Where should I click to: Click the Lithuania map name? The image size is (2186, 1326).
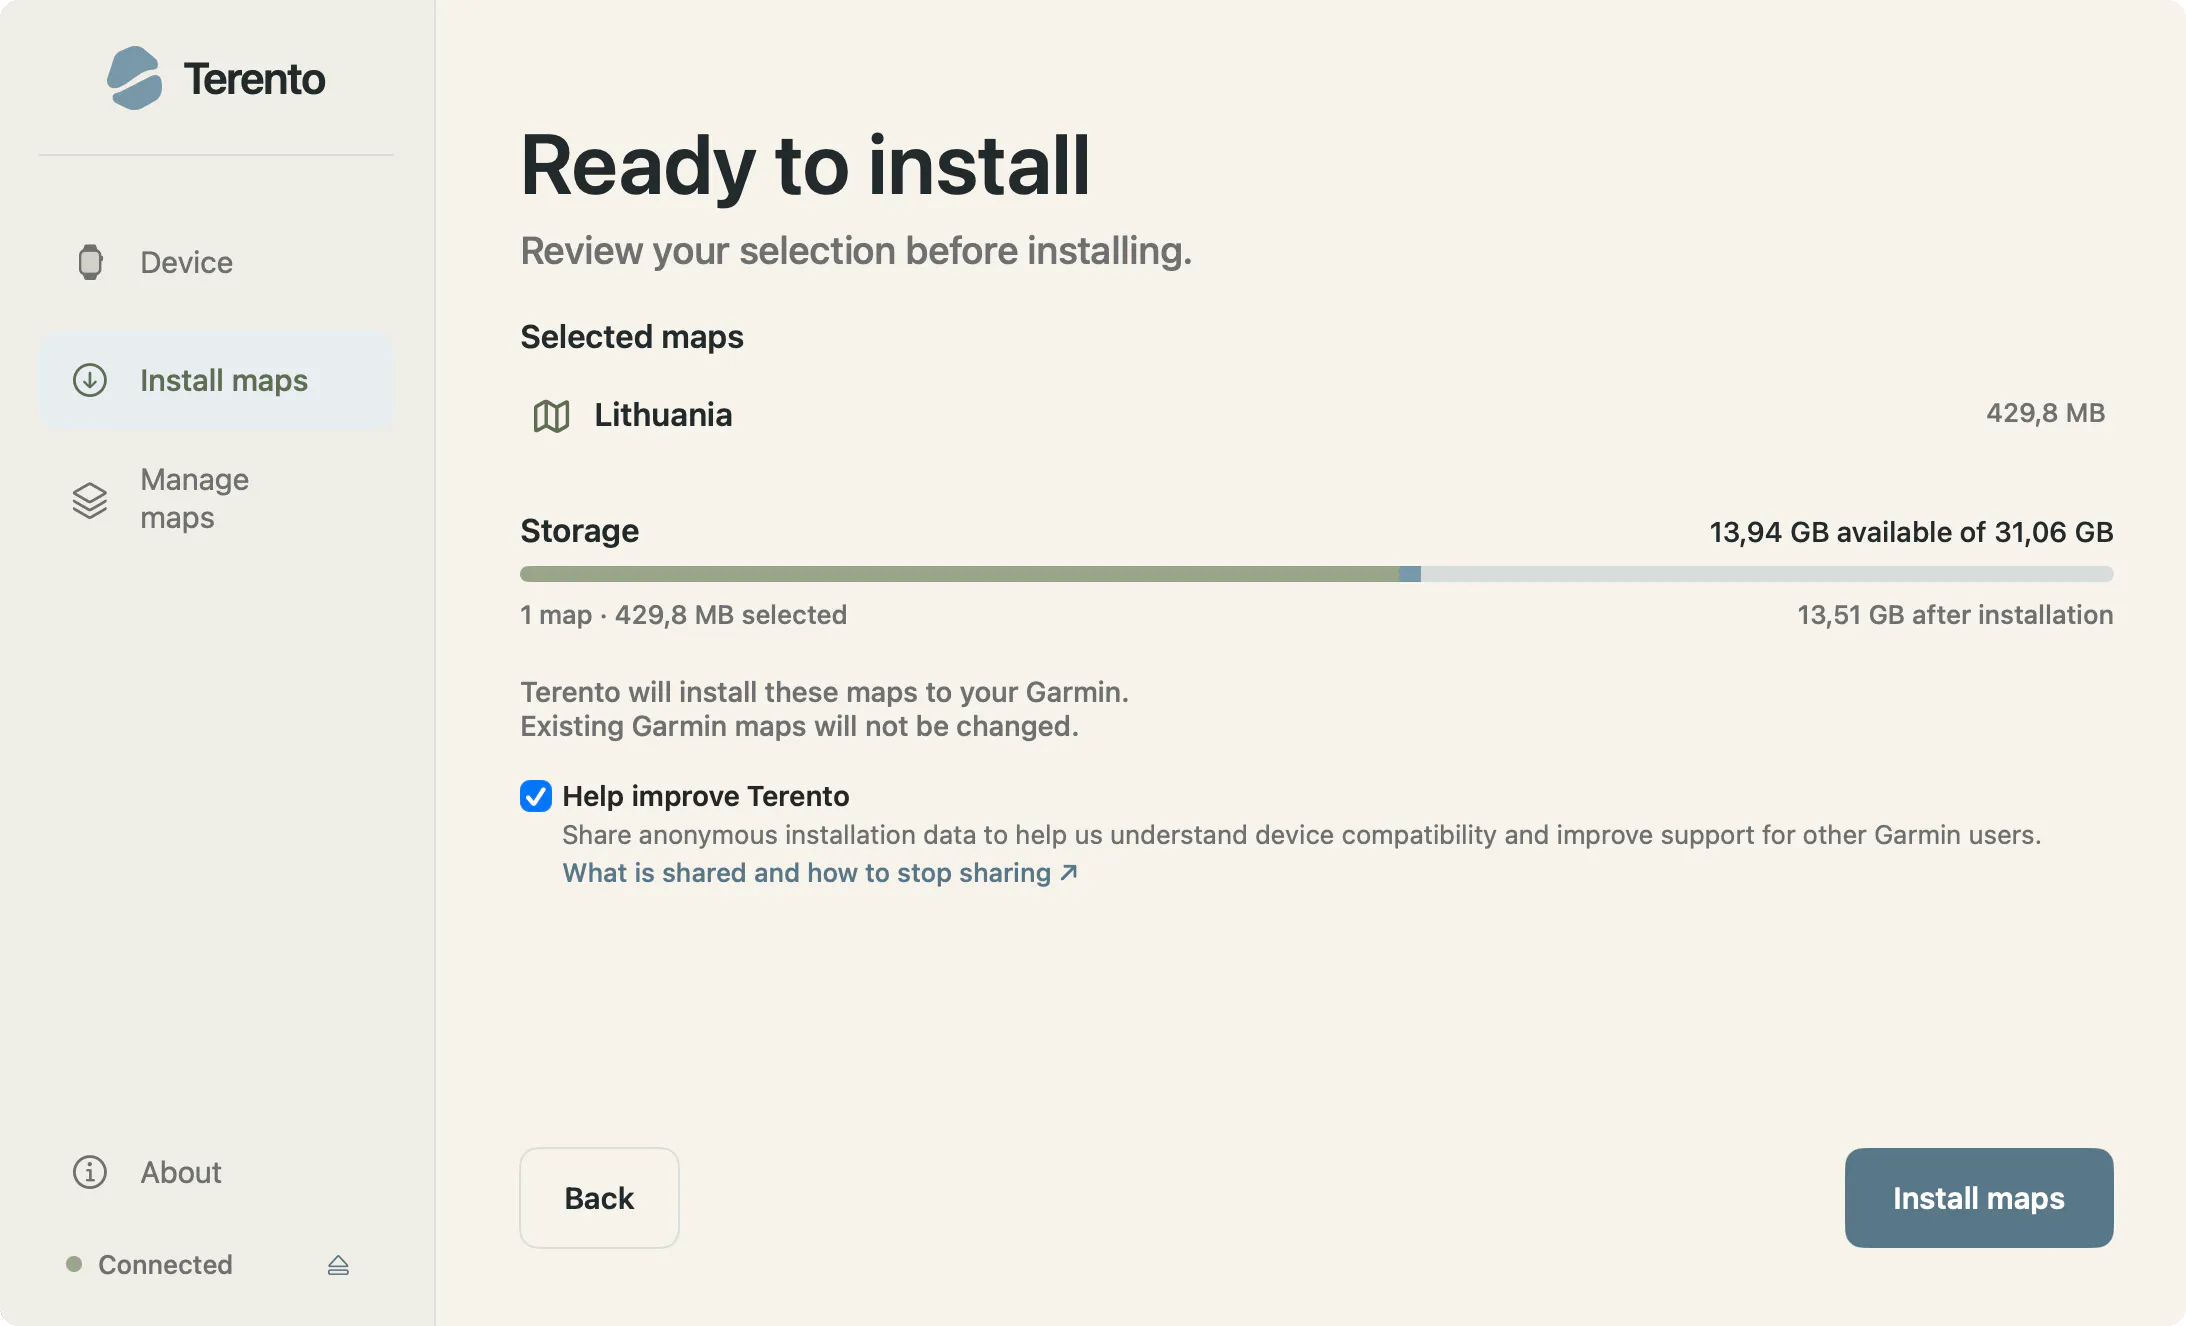pyautogui.click(x=663, y=415)
